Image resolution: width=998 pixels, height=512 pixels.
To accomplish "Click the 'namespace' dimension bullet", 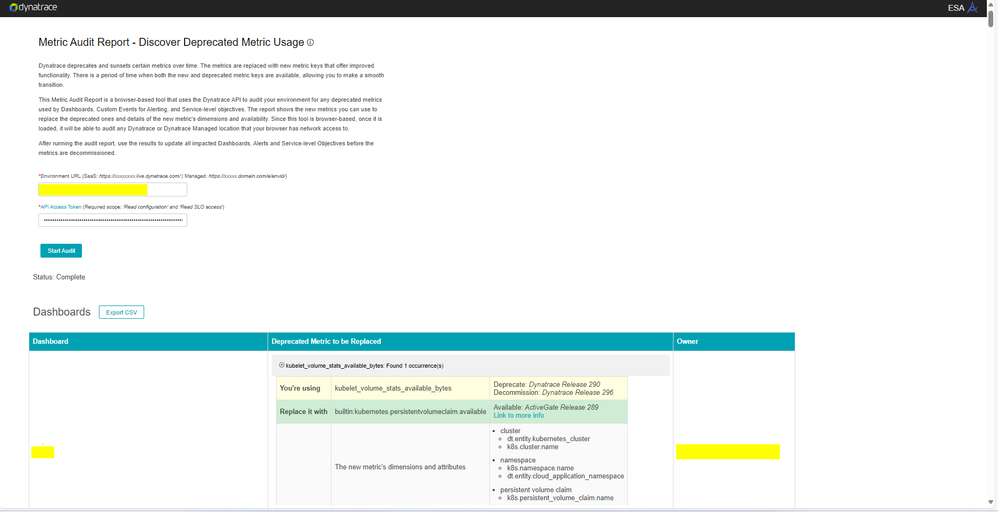I will click(x=518, y=460).
